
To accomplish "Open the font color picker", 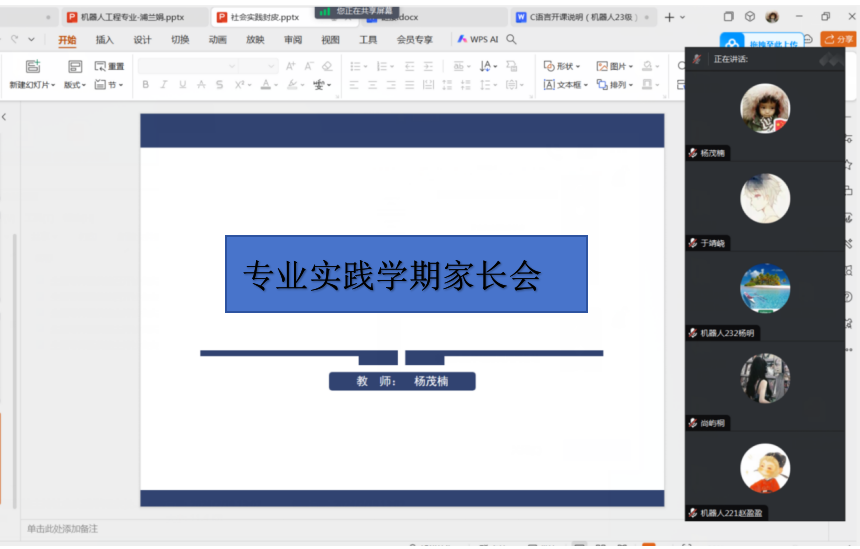I will click(x=269, y=85).
